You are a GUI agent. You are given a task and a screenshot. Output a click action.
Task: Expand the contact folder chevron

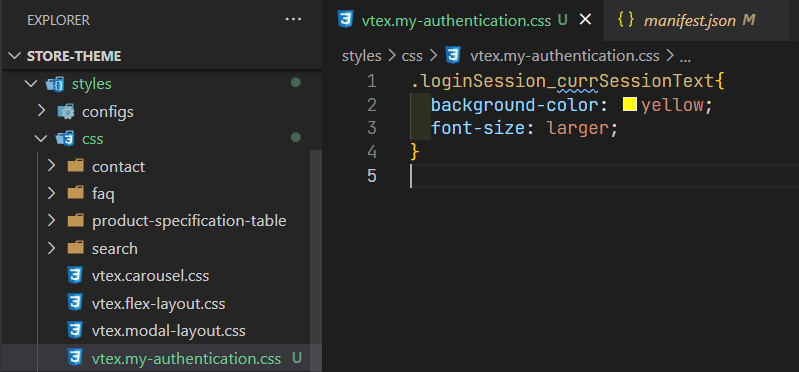click(51, 166)
